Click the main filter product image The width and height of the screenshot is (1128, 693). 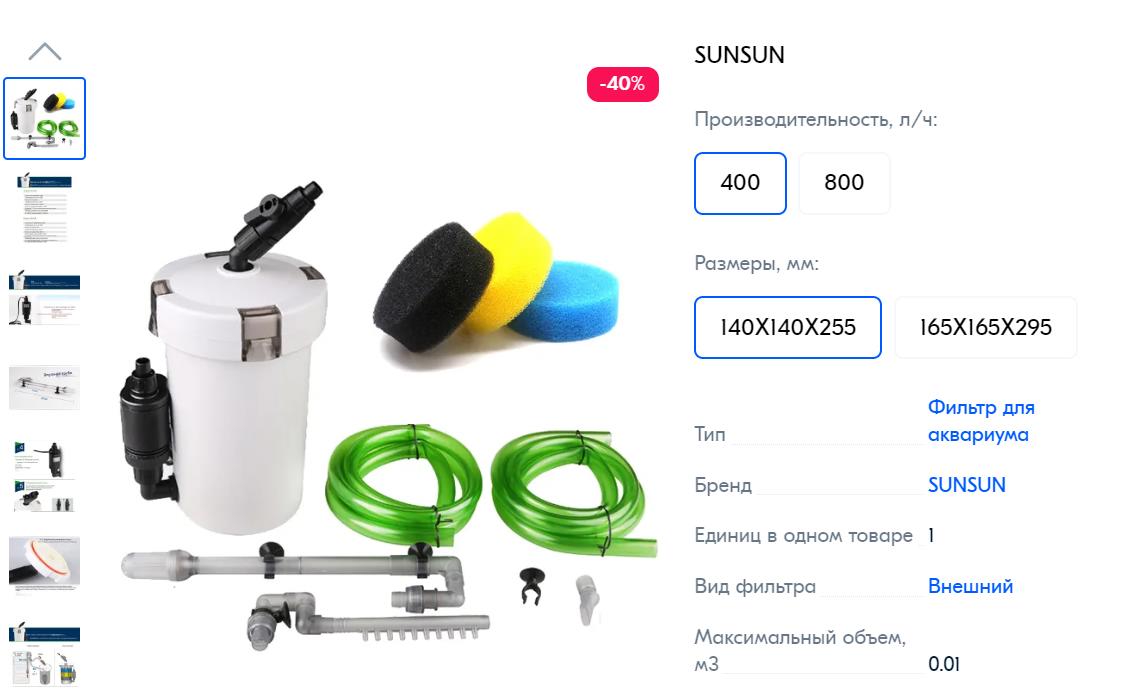(388, 410)
